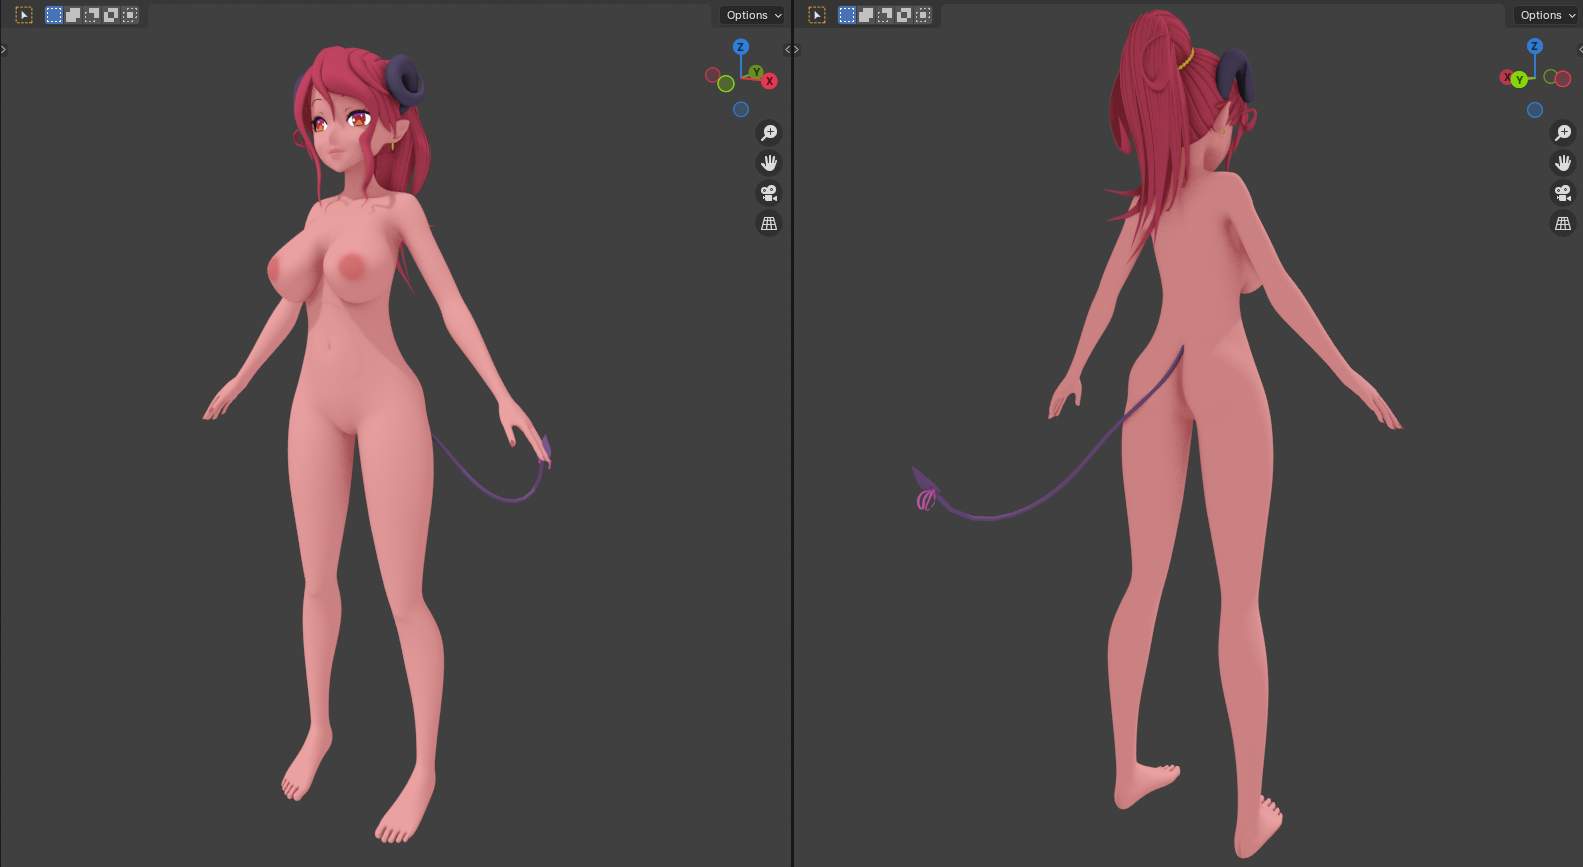Click the zoom magnifier in right viewport
This screenshot has height=867, width=1583.
coord(1563,133)
